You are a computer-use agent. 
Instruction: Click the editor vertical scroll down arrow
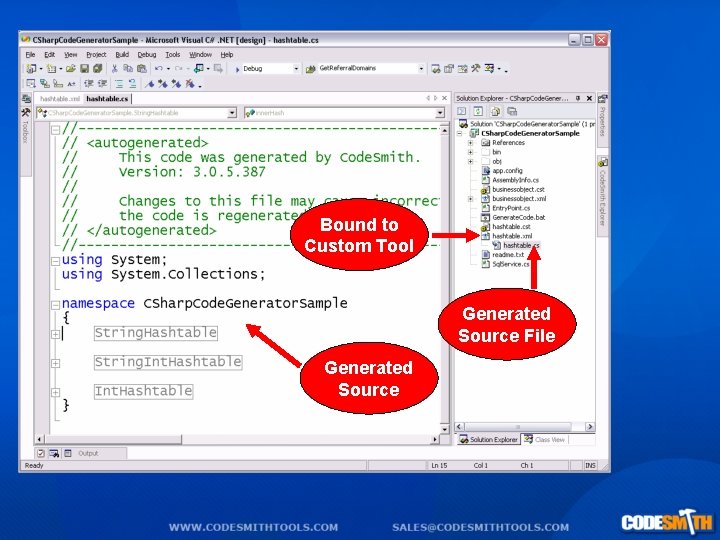point(444,429)
